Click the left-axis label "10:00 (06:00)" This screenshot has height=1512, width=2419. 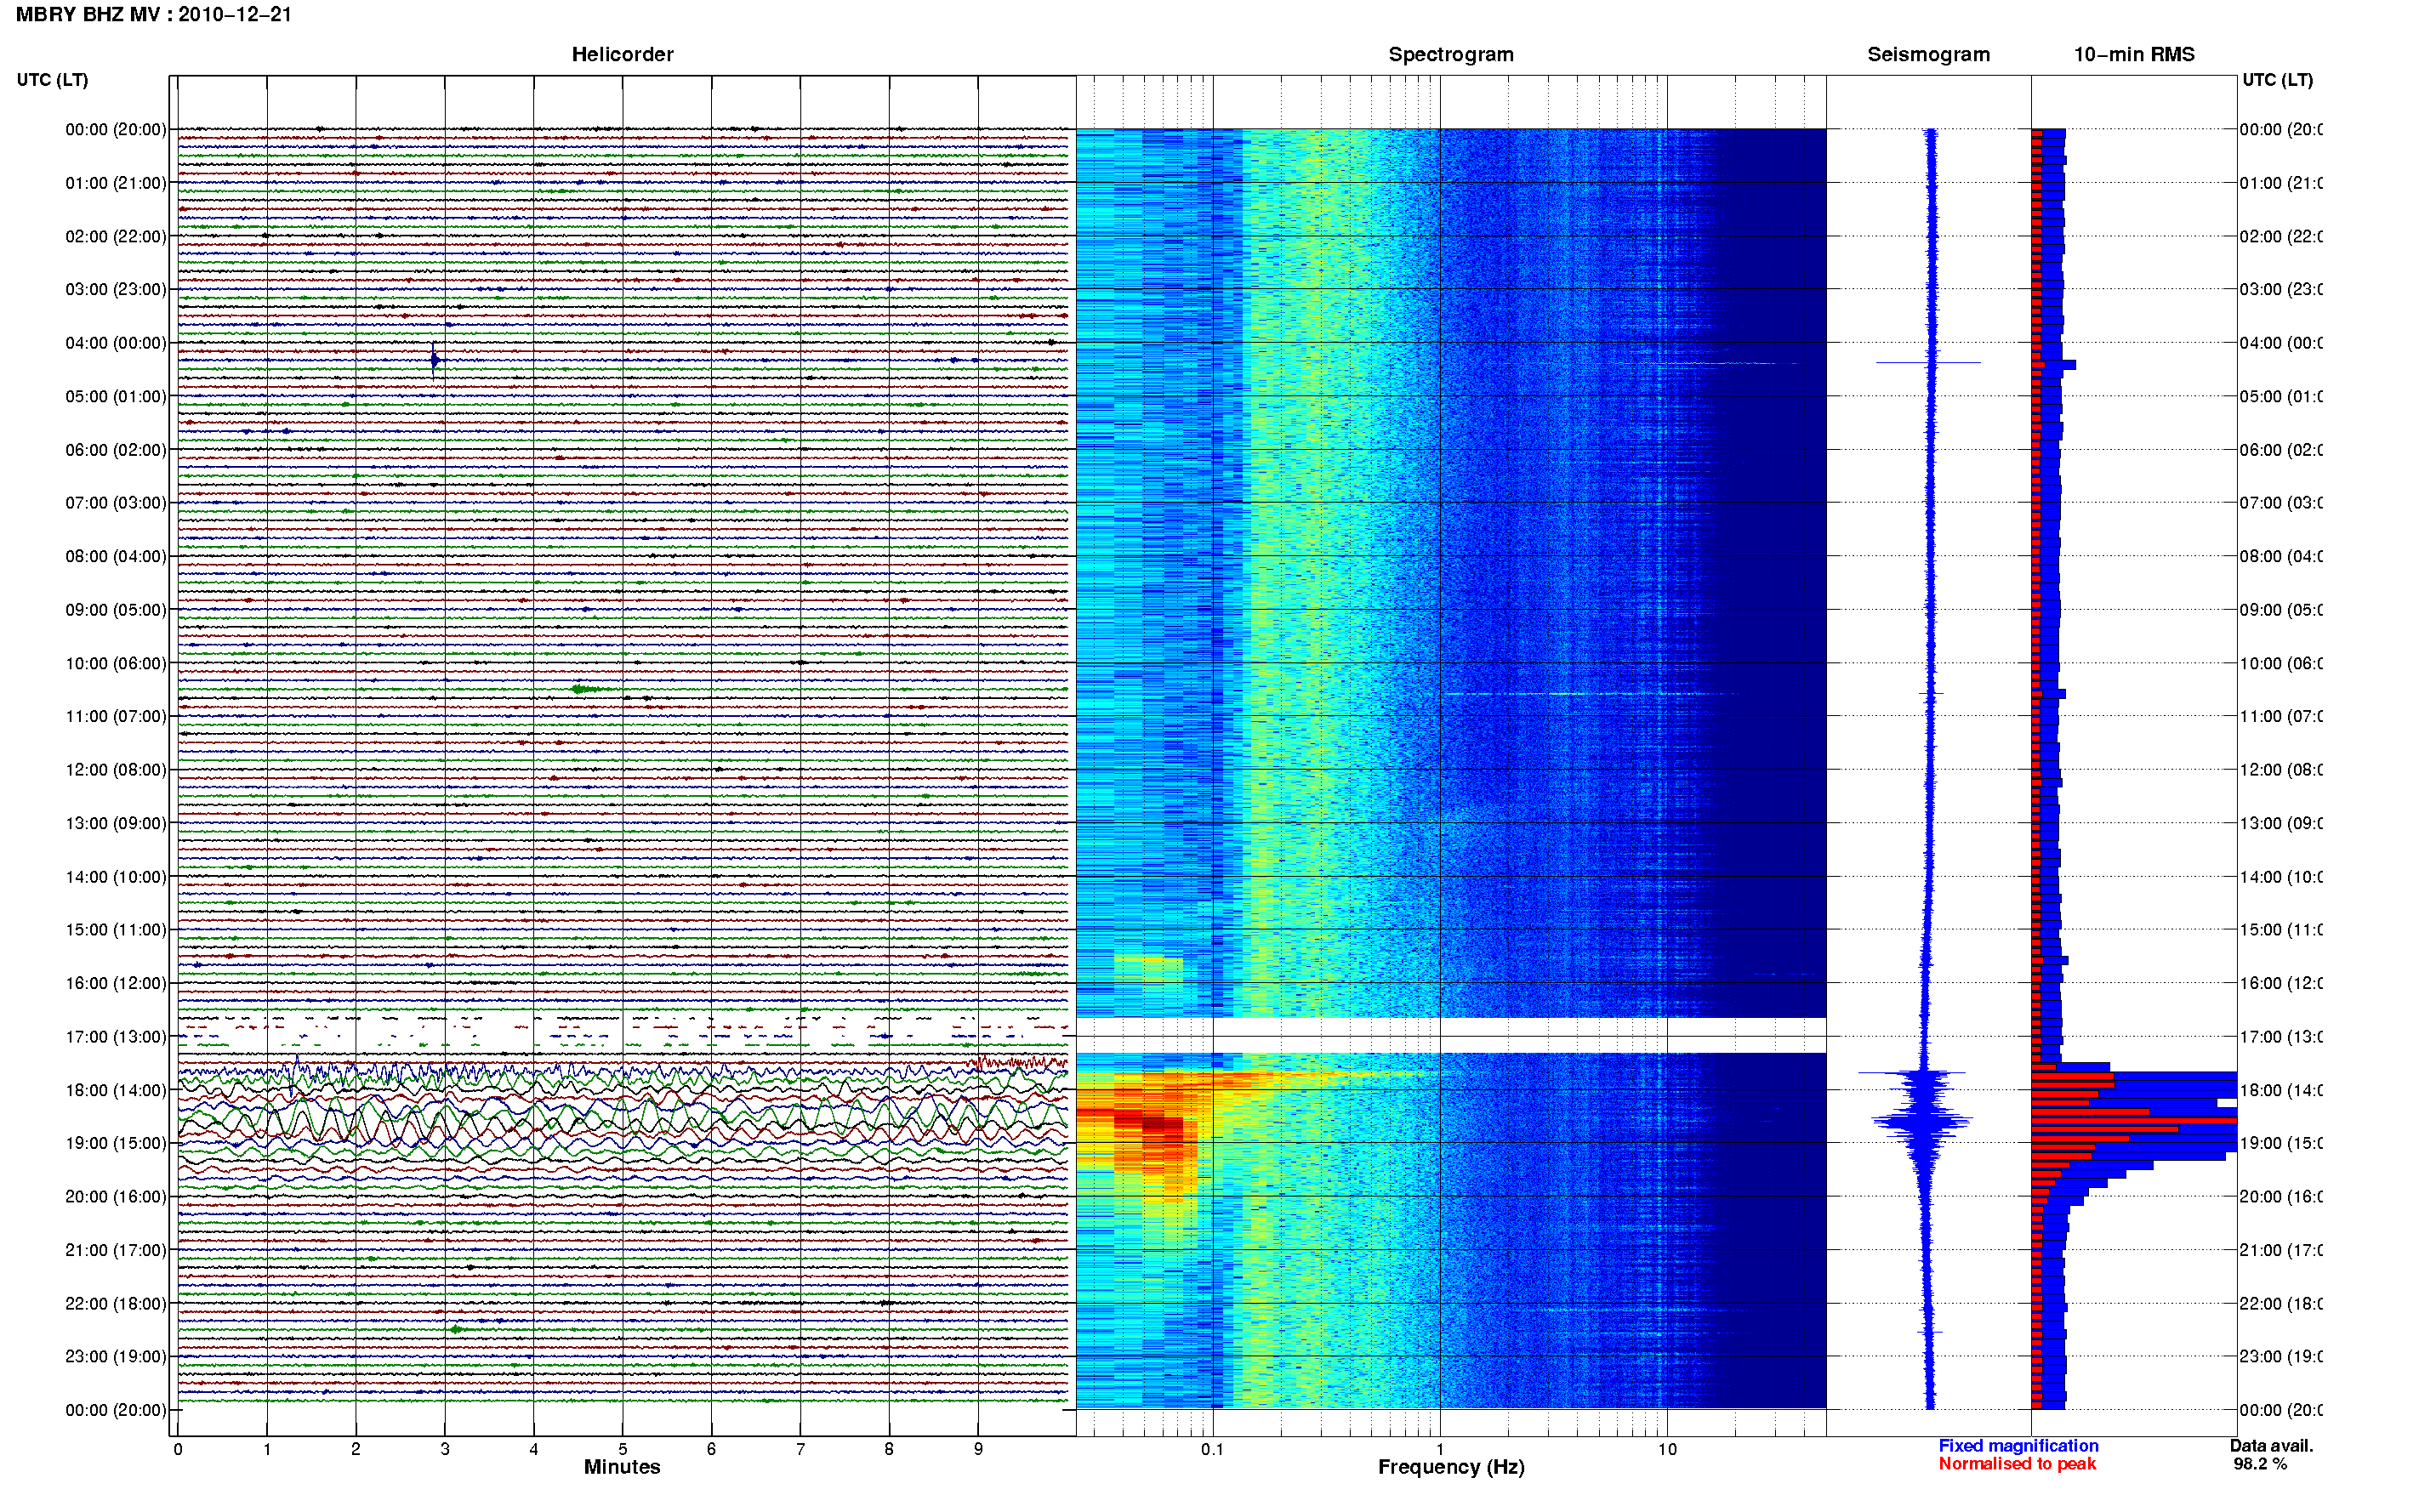coord(116,663)
